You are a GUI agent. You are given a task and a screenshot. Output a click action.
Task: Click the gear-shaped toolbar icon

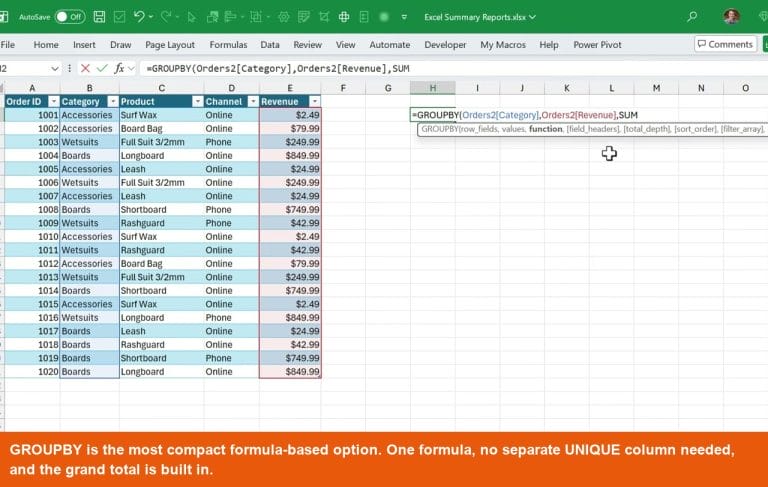point(284,17)
